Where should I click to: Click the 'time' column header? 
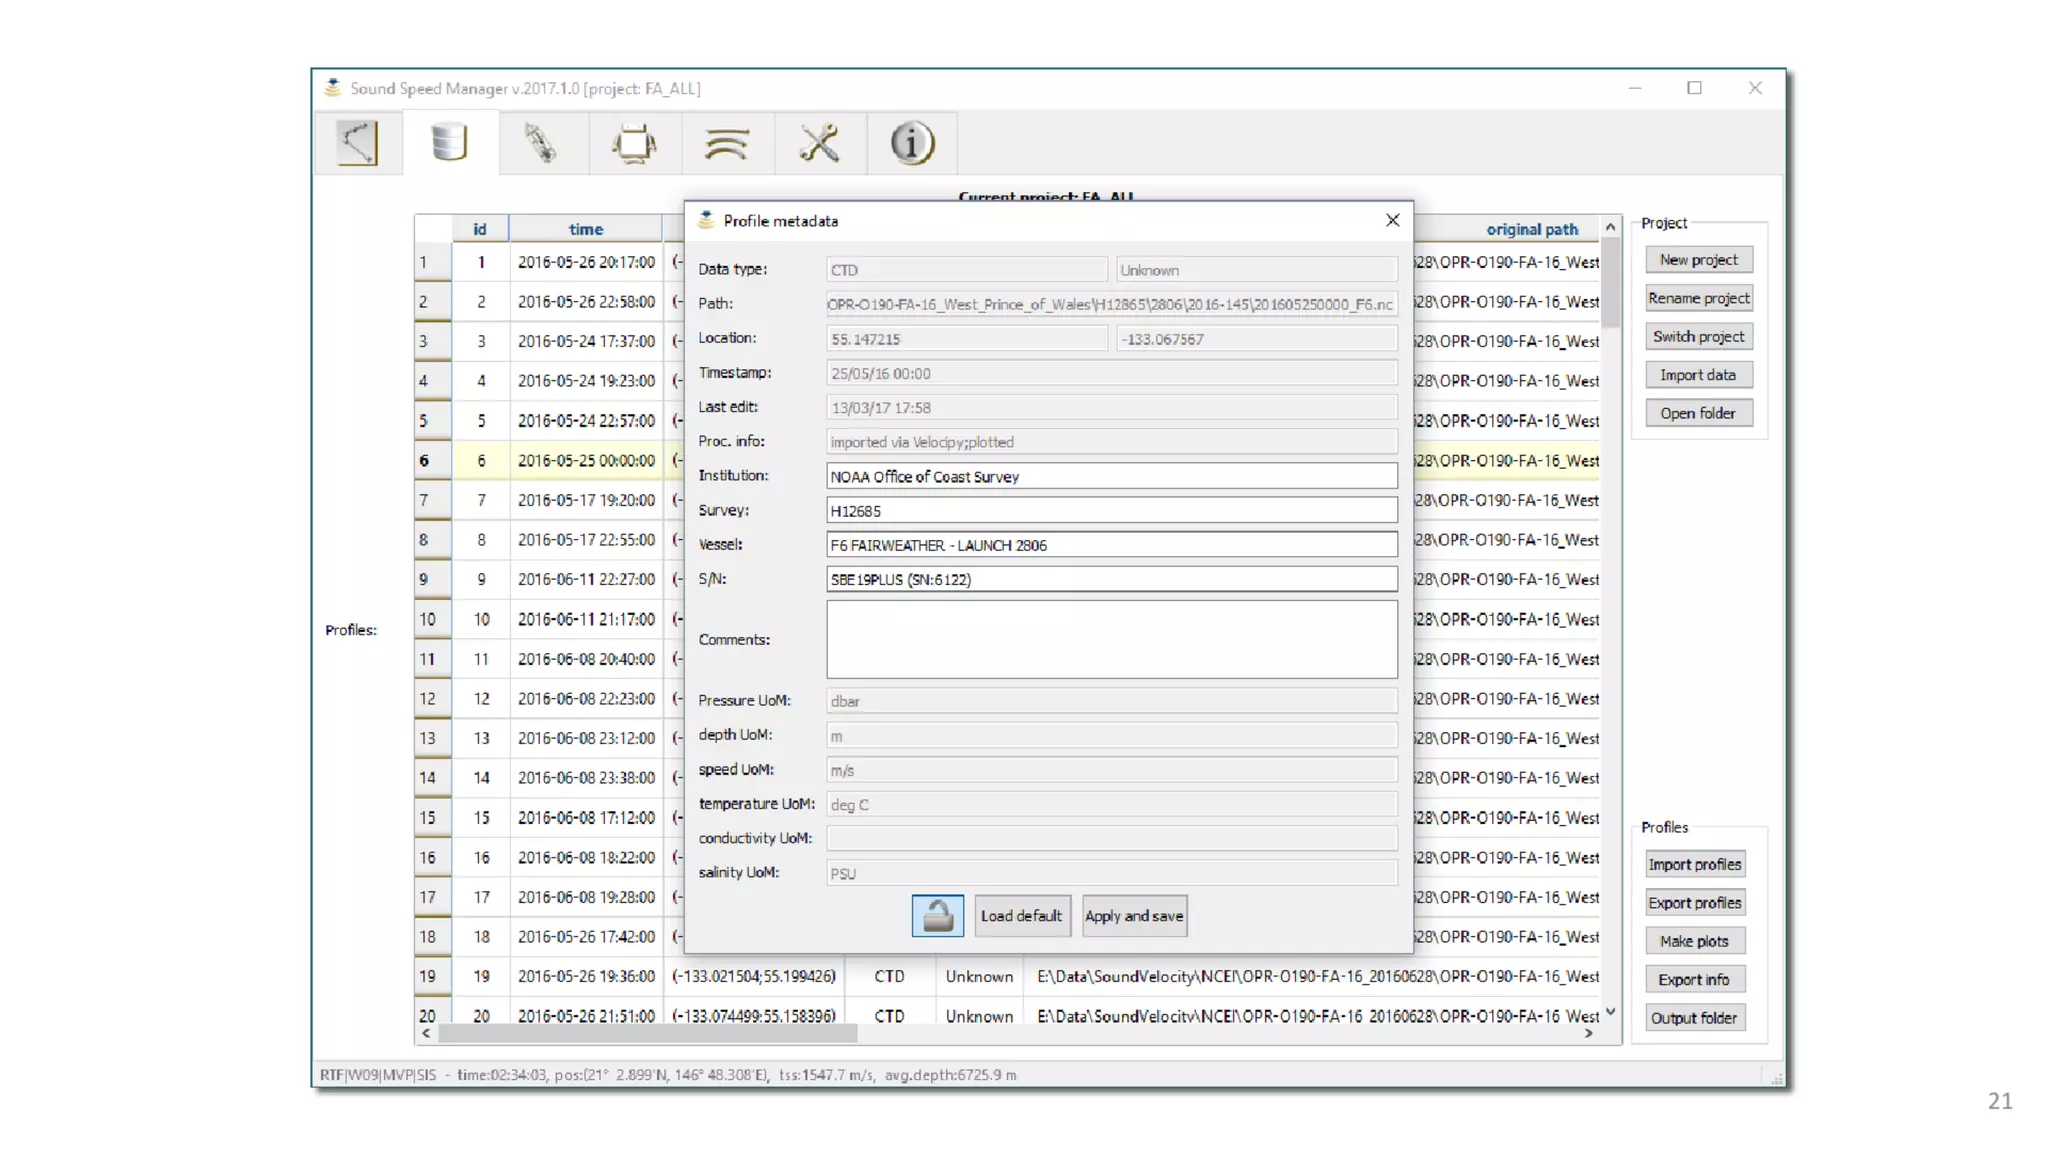click(585, 229)
